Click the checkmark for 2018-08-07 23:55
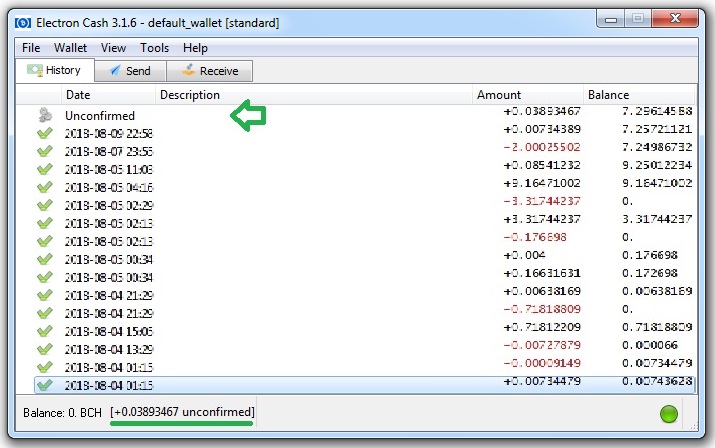This screenshot has height=448, width=715. pos(45,151)
